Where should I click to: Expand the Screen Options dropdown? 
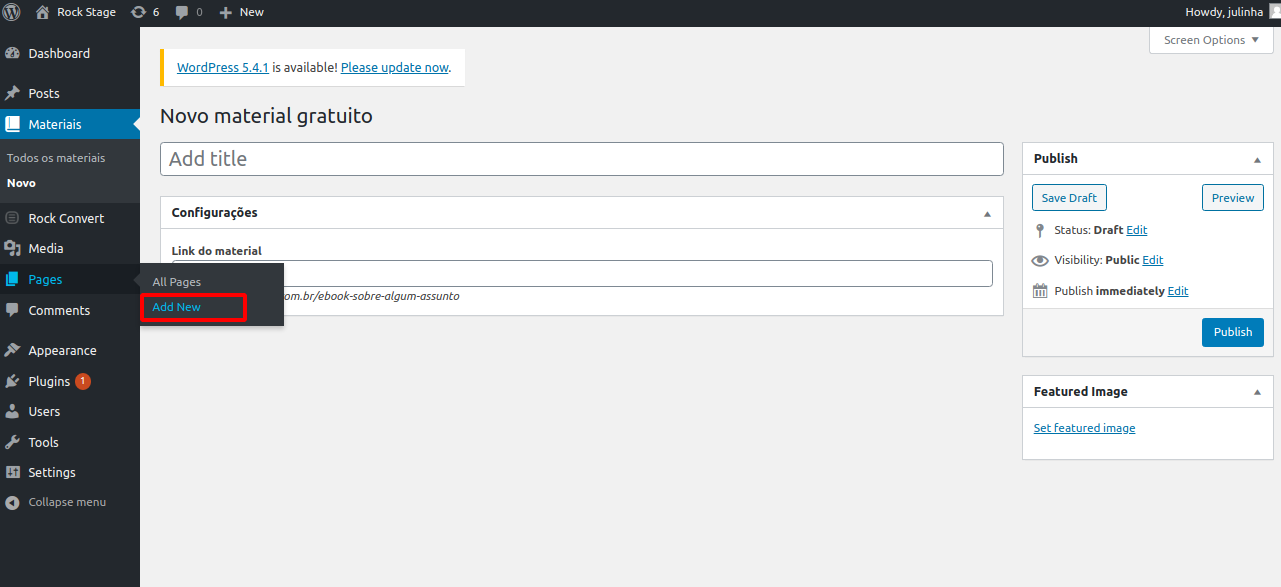tap(1211, 40)
